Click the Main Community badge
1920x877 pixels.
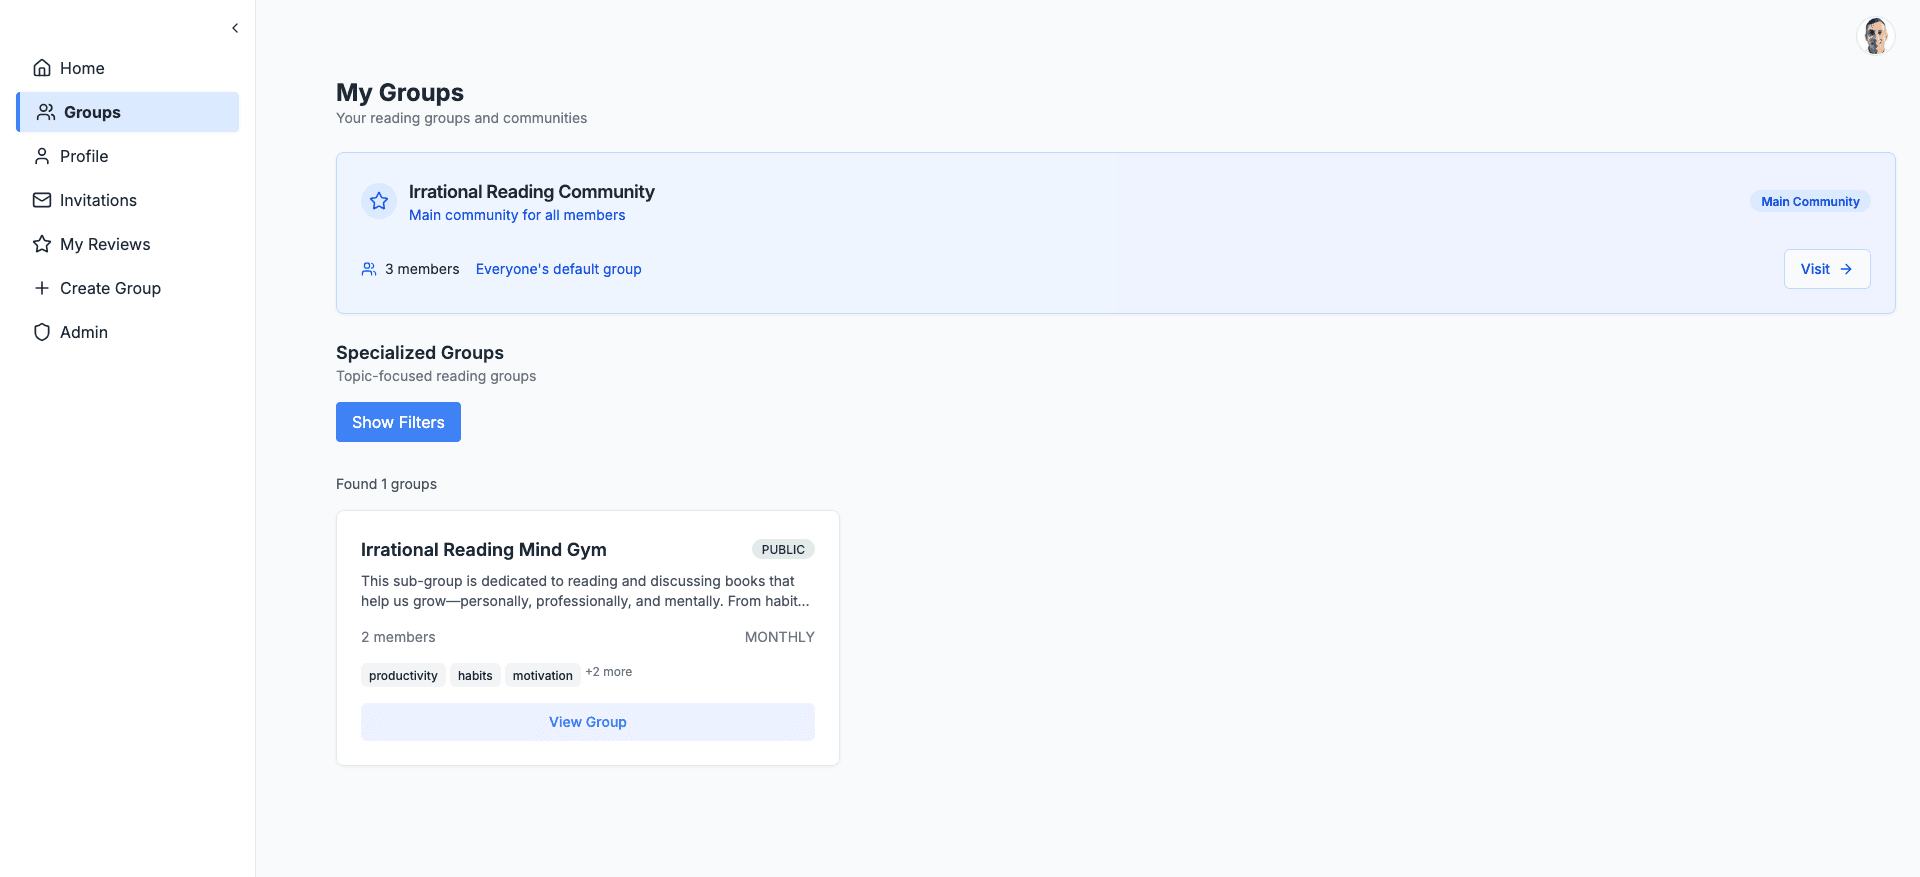[1810, 201]
